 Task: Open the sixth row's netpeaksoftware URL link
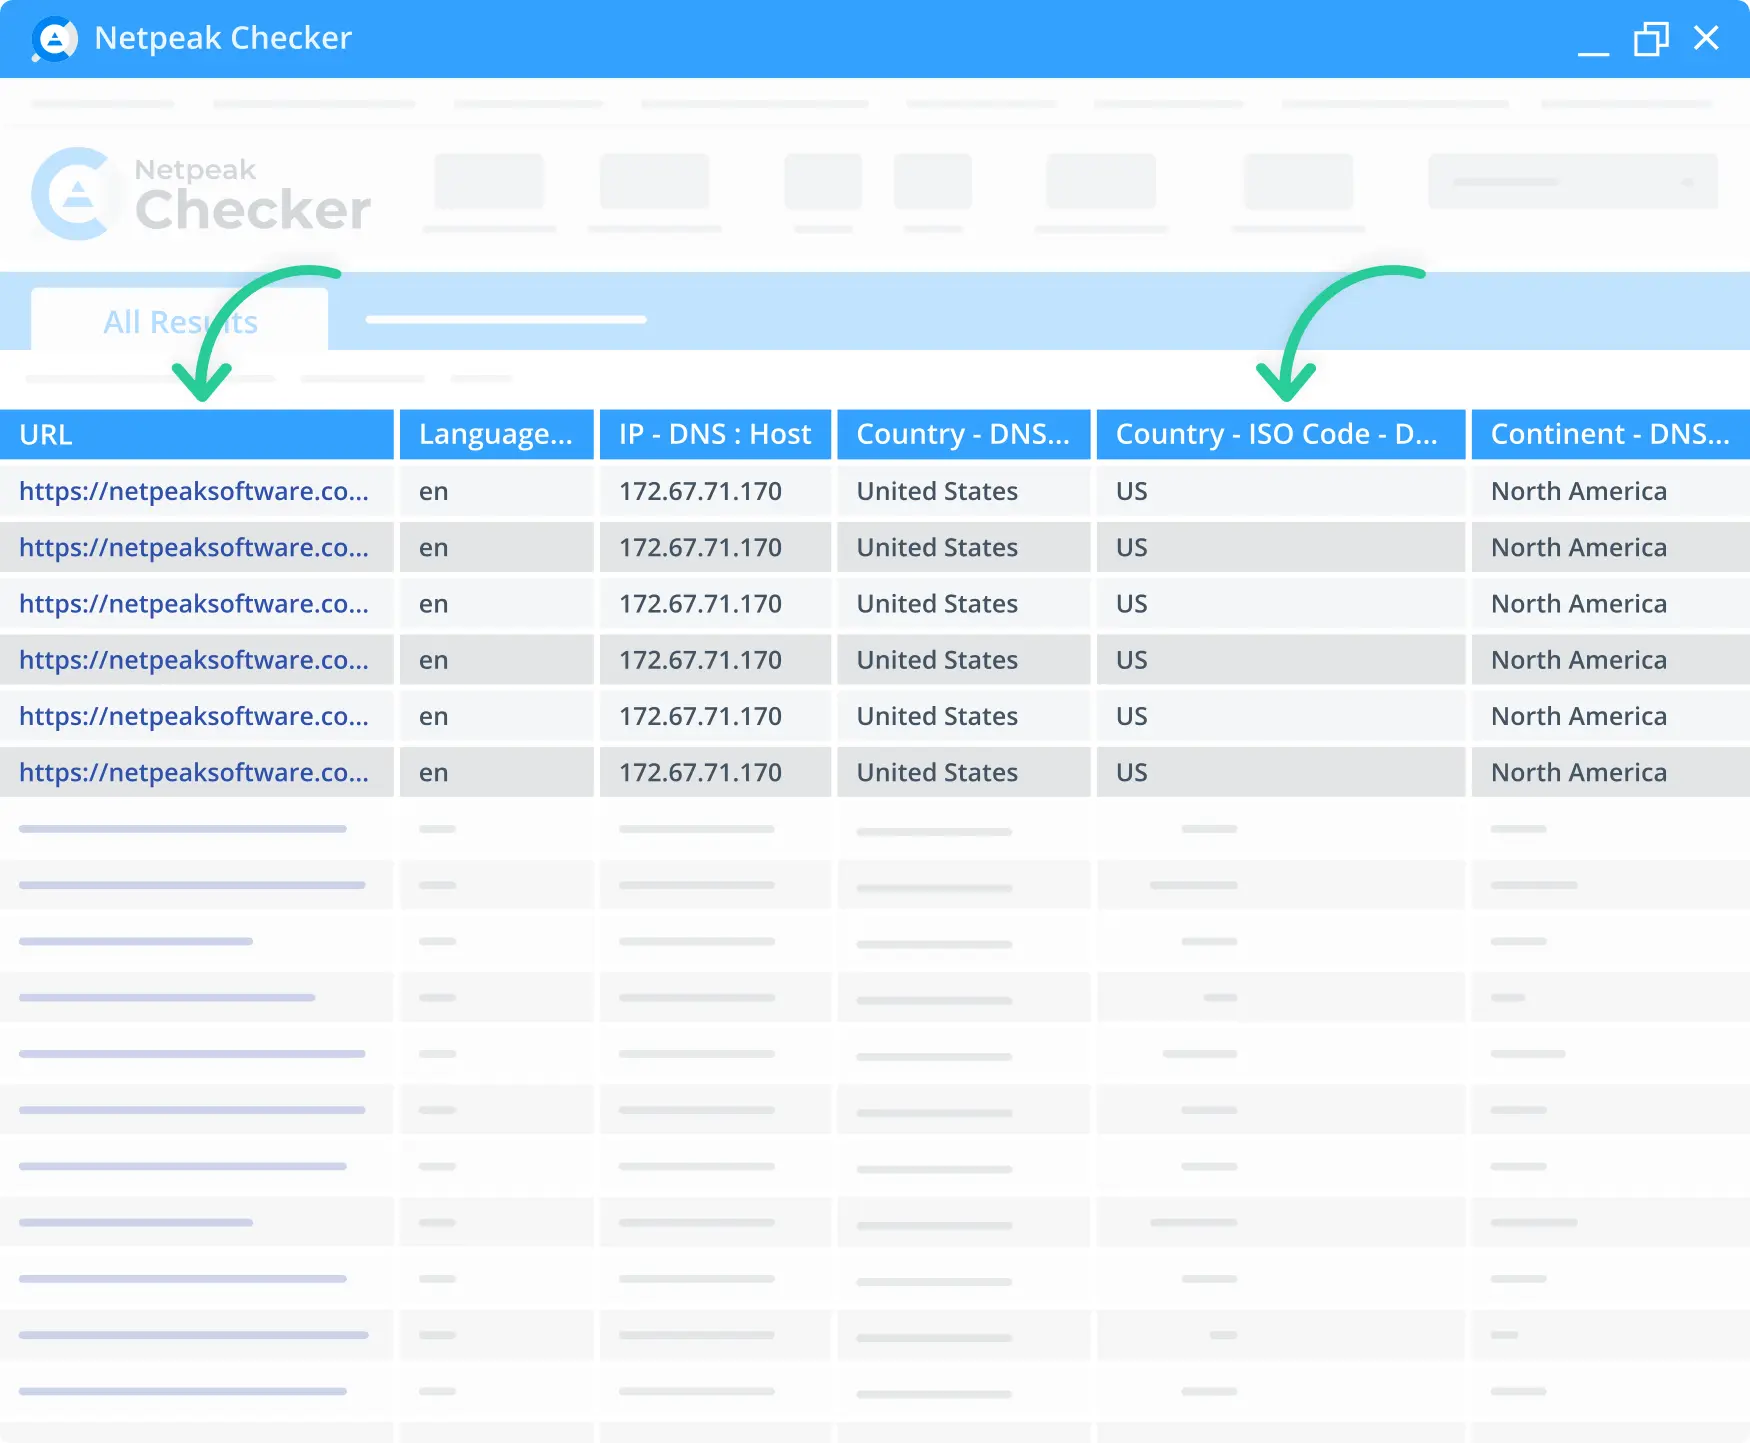click(x=194, y=772)
